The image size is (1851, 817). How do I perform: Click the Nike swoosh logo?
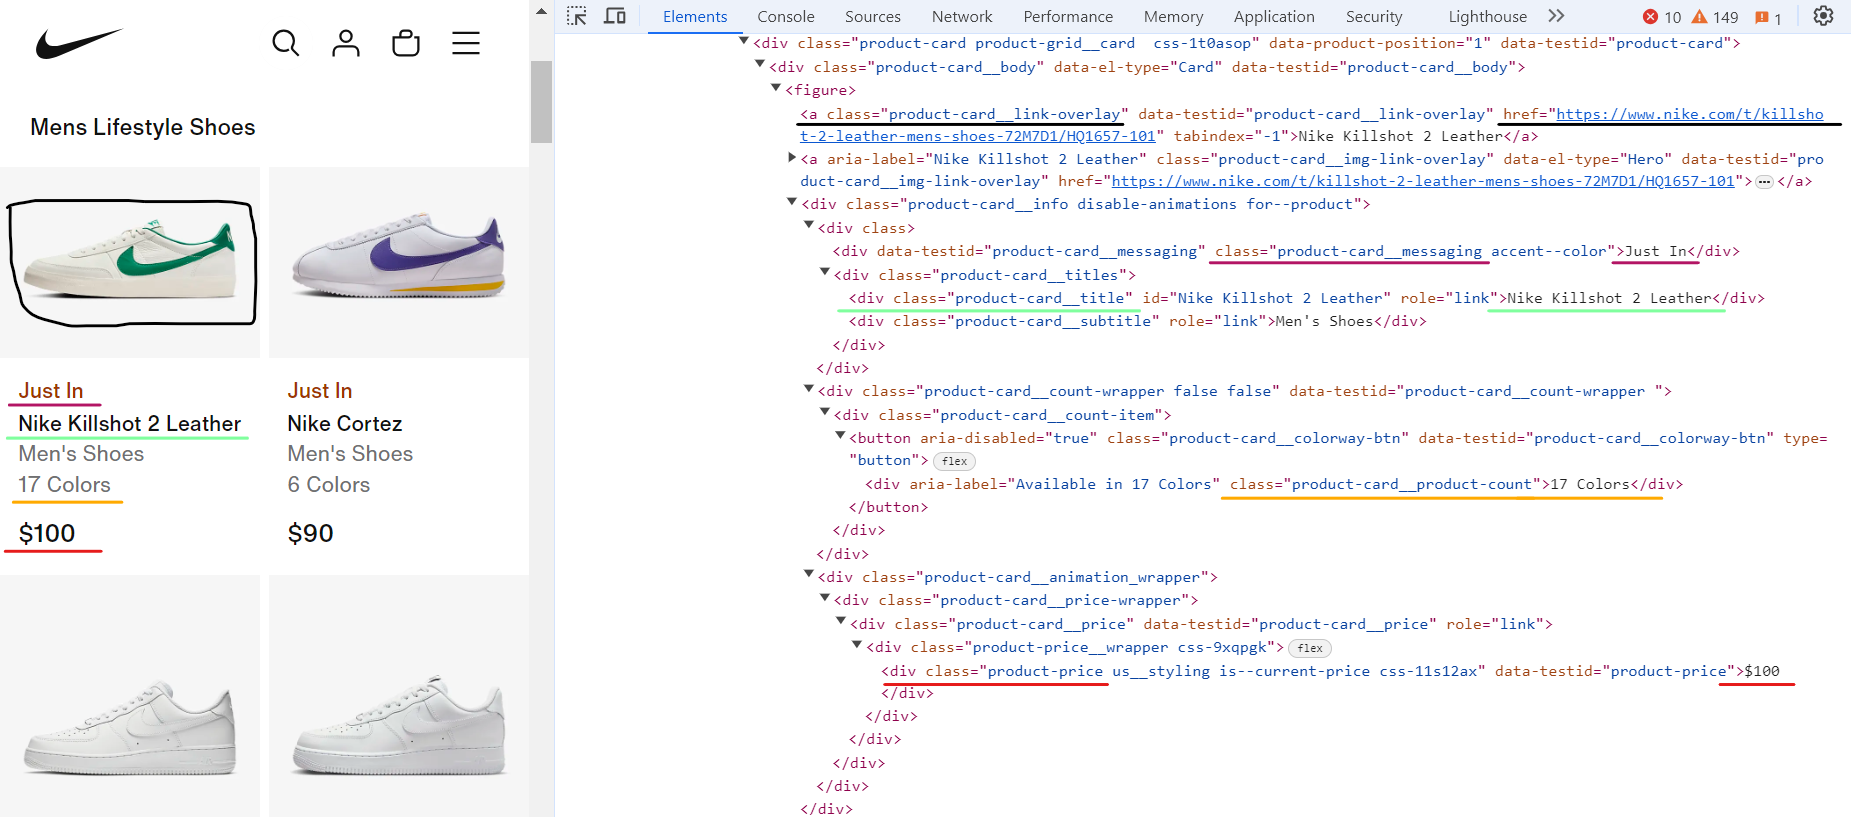click(79, 43)
